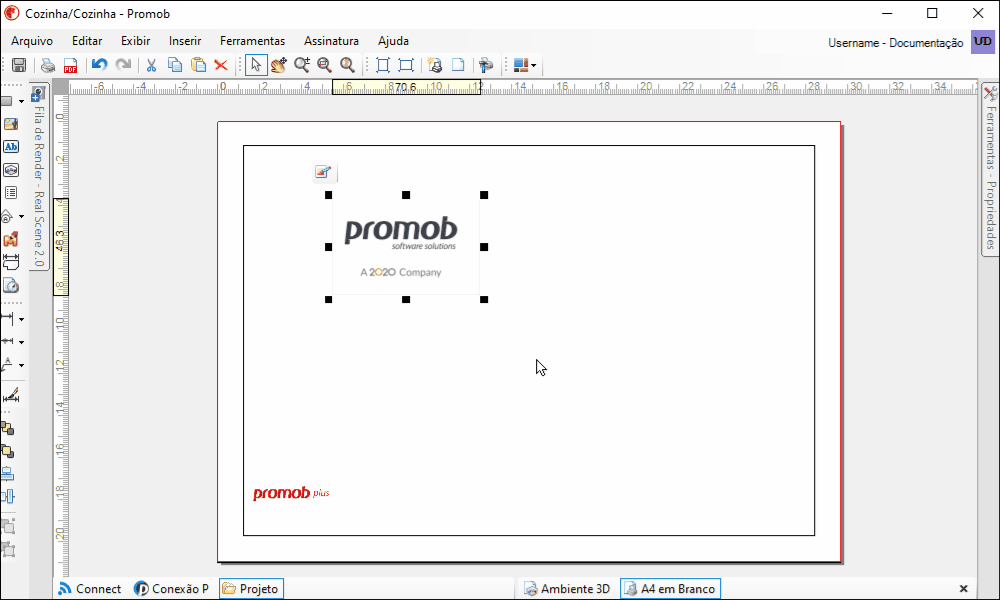Image resolution: width=1000 pixels, height=600 pixels.
Task: Click the page with clock icon
Action: pos(11,285)
